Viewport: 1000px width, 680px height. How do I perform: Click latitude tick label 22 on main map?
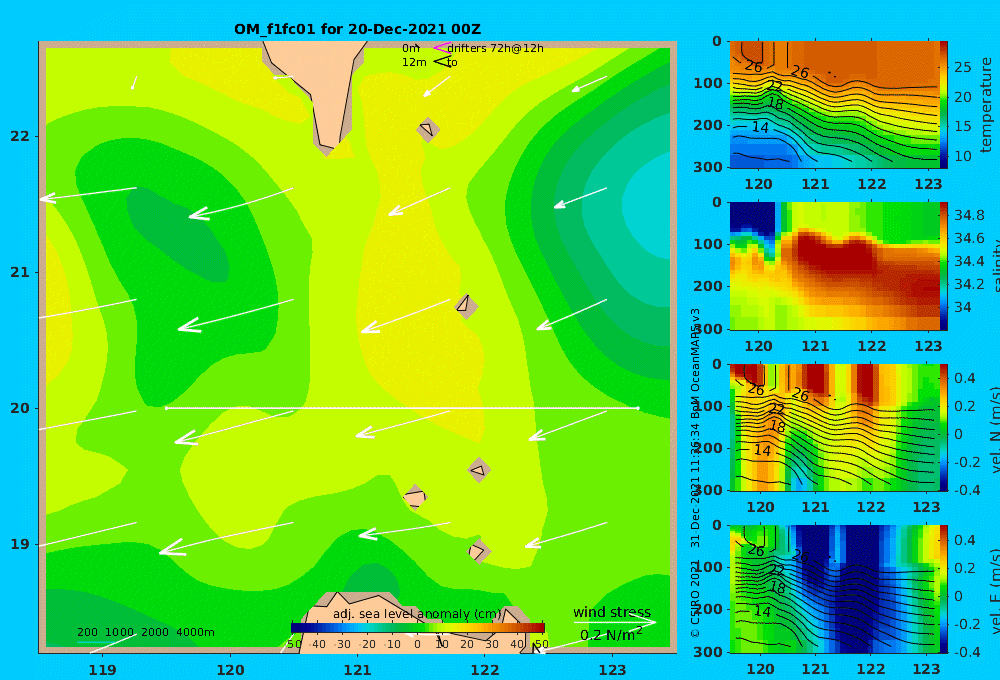click(20, 136)
